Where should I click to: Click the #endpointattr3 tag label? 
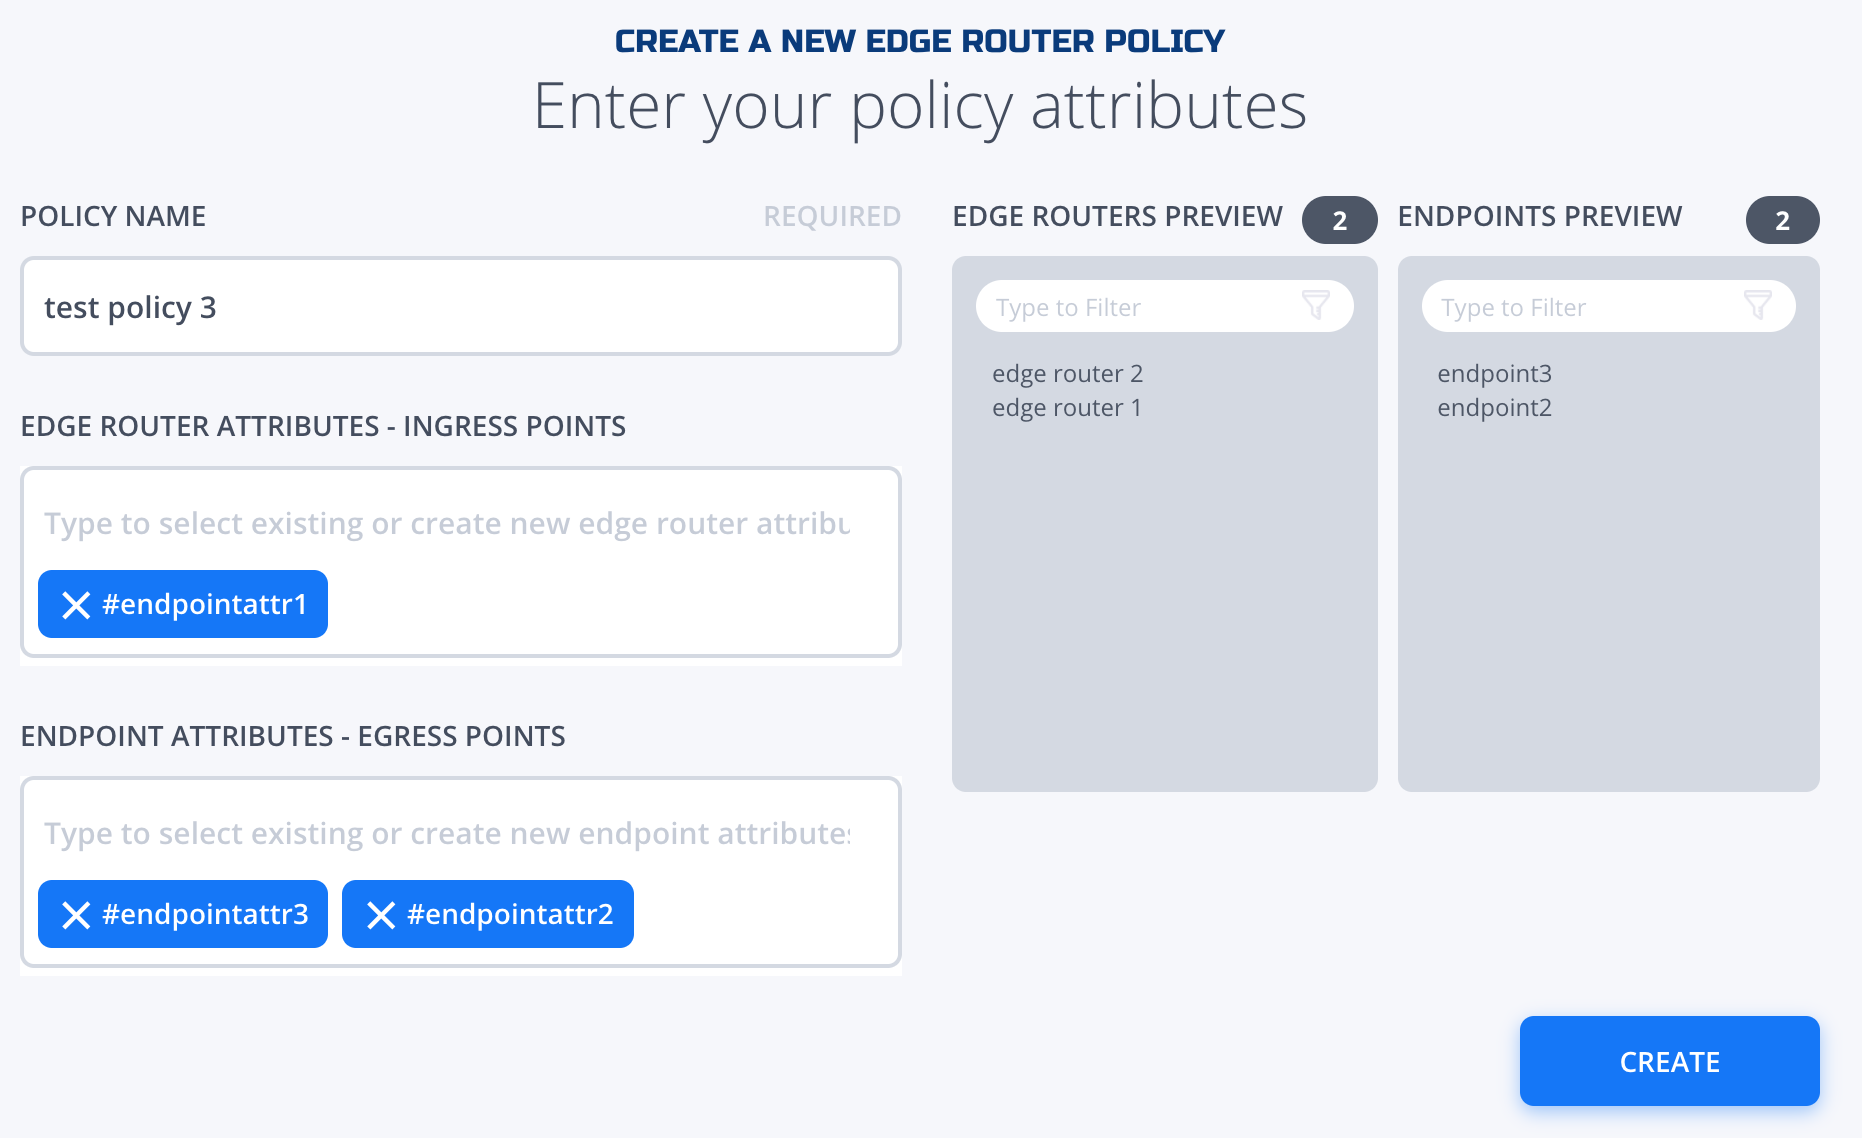(x=205, y=914)
